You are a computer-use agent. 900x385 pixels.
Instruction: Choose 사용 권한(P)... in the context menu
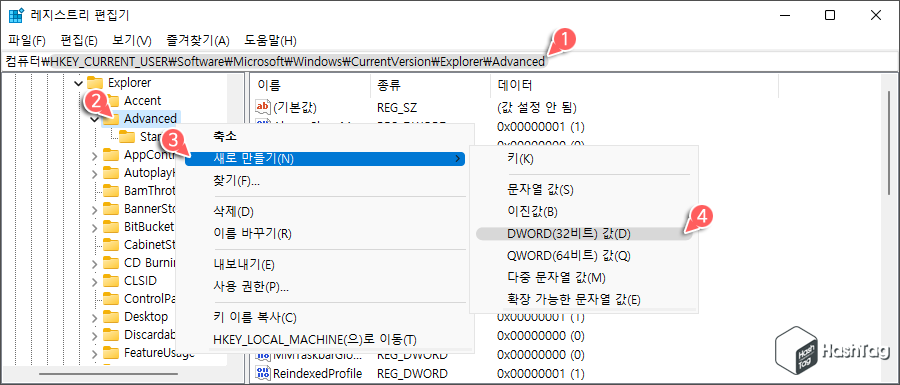click(x=325, y=287)
